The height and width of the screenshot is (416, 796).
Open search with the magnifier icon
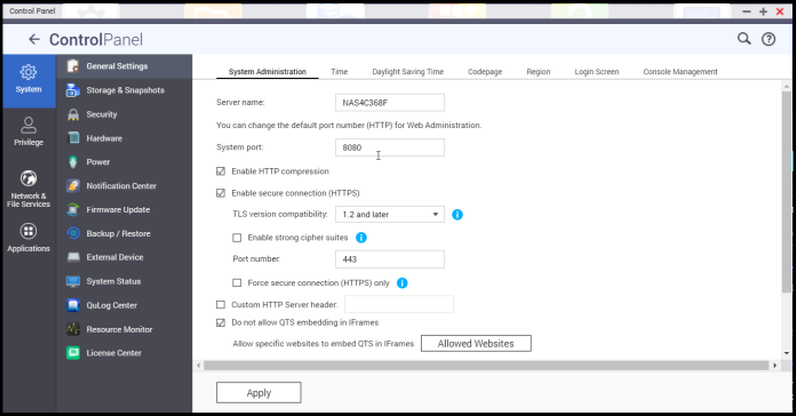(744, 39)
